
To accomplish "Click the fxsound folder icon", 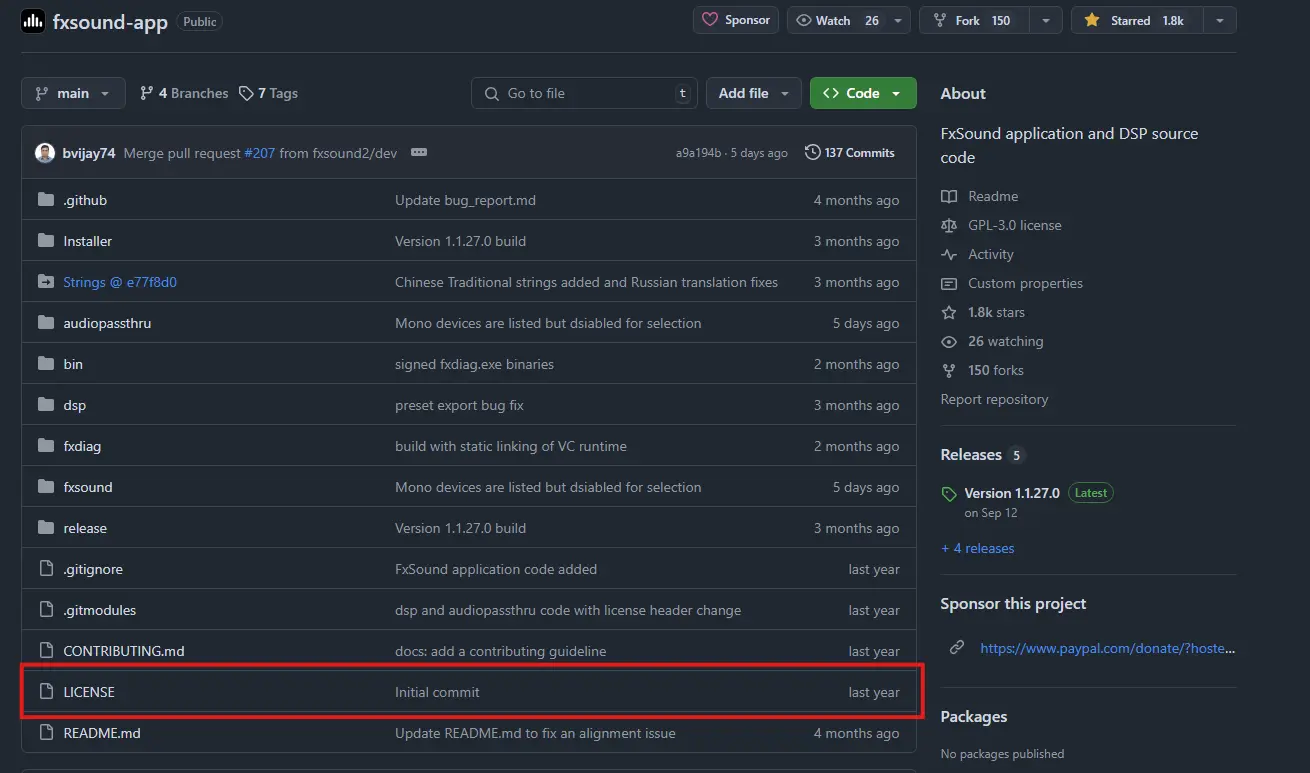I will pyautogui.click(x=45, y=487).
